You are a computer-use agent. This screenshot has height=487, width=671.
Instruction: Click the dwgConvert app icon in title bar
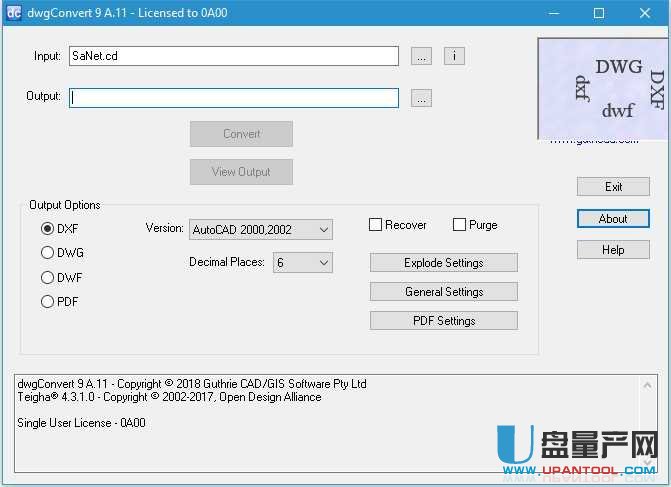13,13
